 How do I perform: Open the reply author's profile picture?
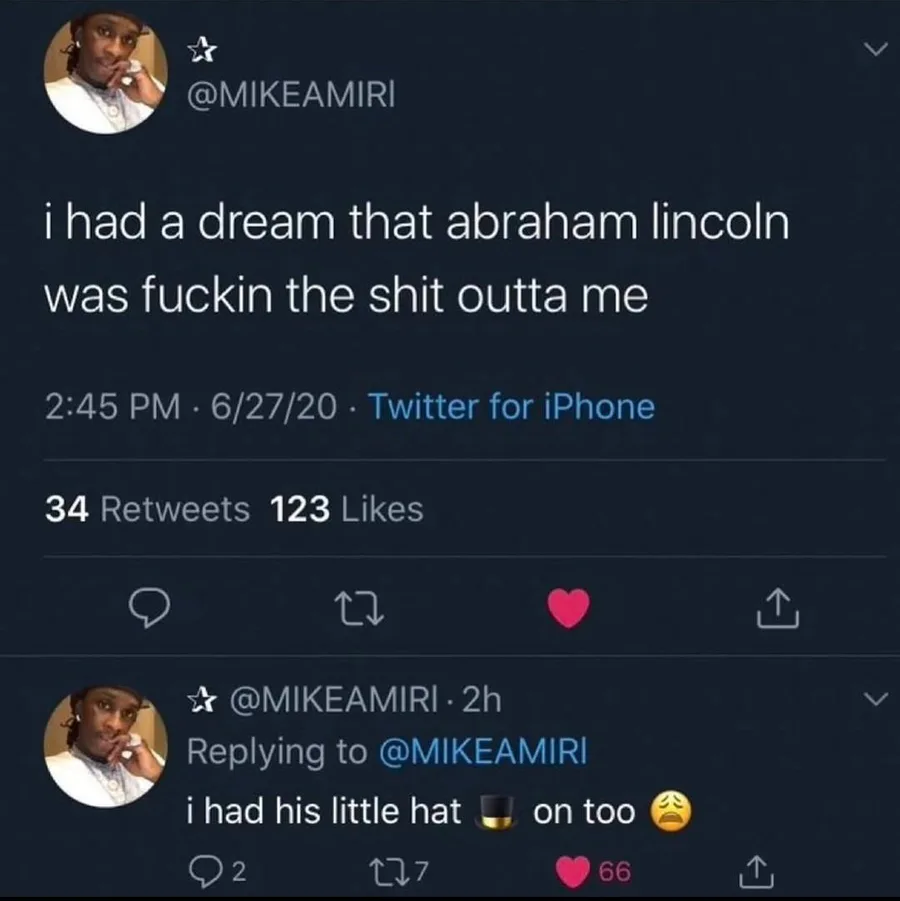(x=106, y=746)
